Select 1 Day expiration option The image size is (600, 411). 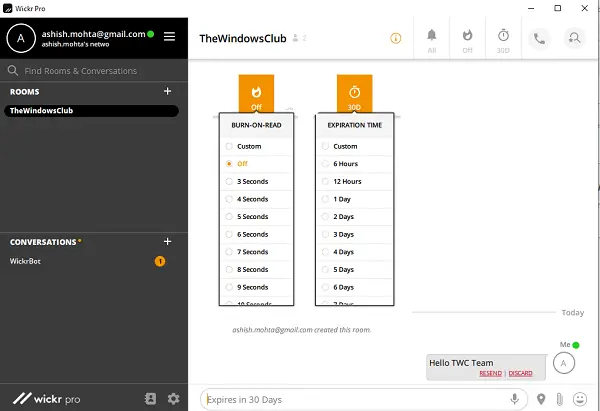pyautogui.click(x=354, y=199)
